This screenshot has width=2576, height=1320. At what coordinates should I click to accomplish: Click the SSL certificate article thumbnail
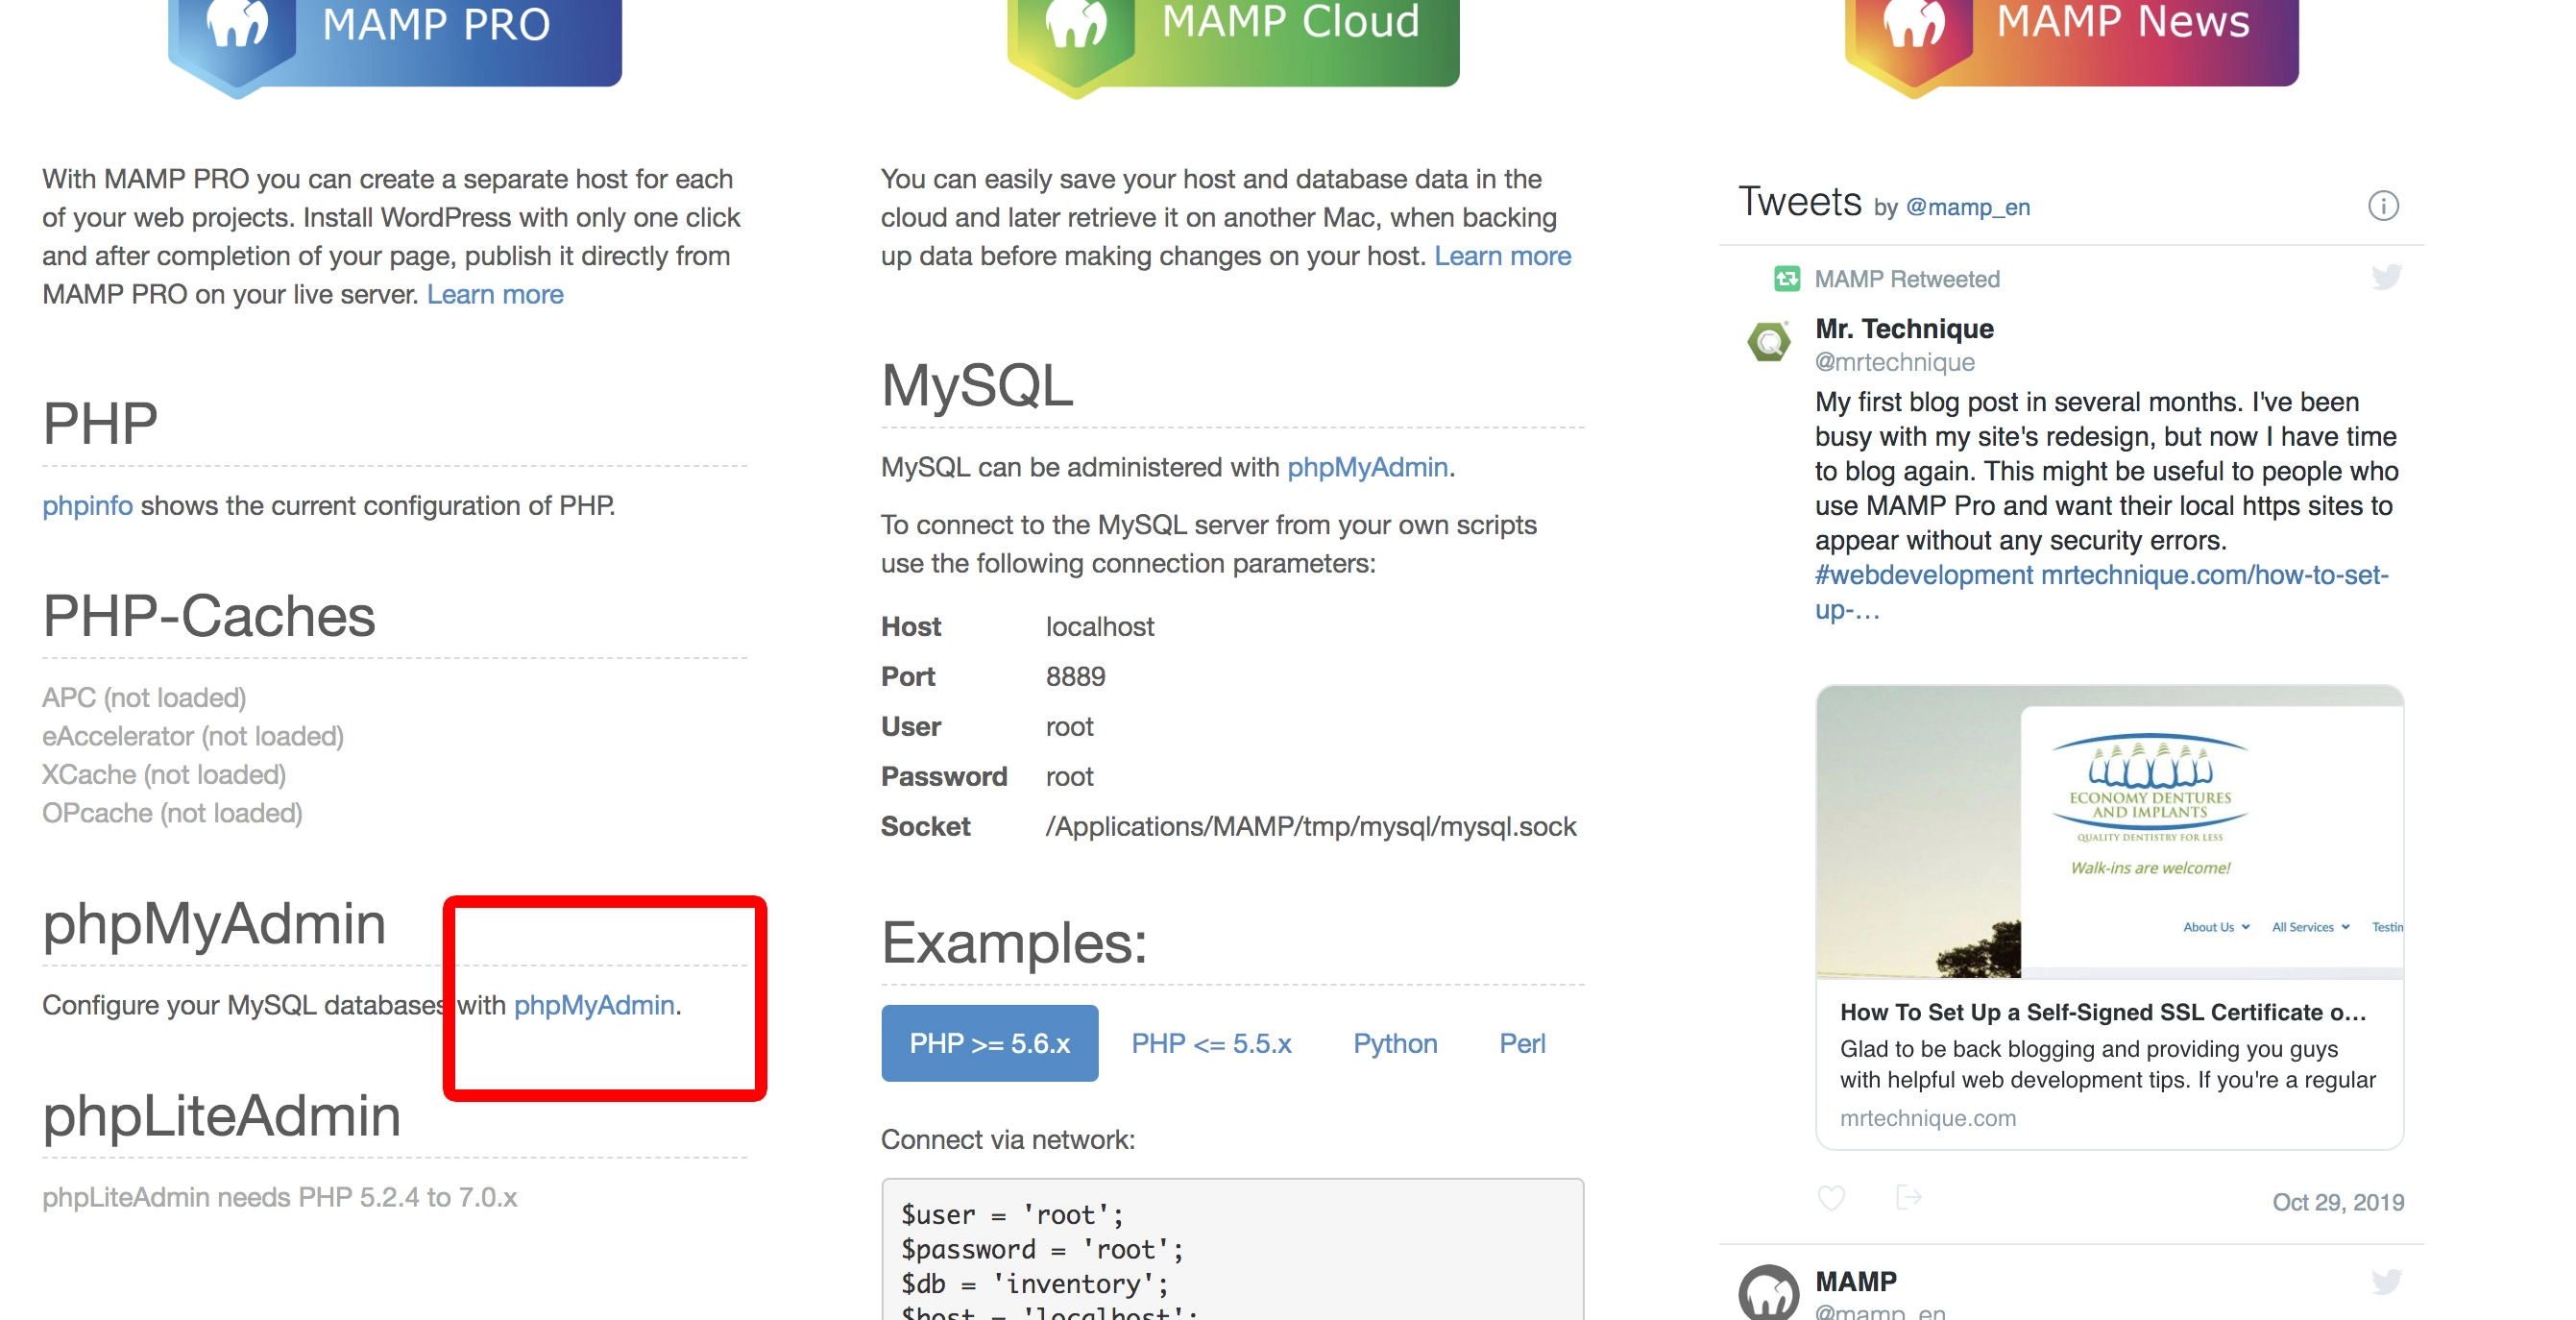(2110, 830)
